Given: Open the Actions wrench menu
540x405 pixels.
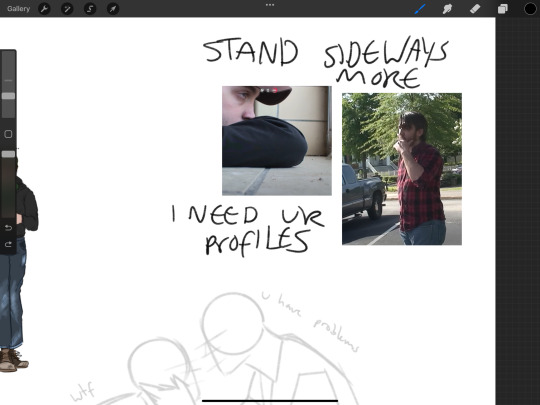Looking at the screenshot, I should point(44,9).
